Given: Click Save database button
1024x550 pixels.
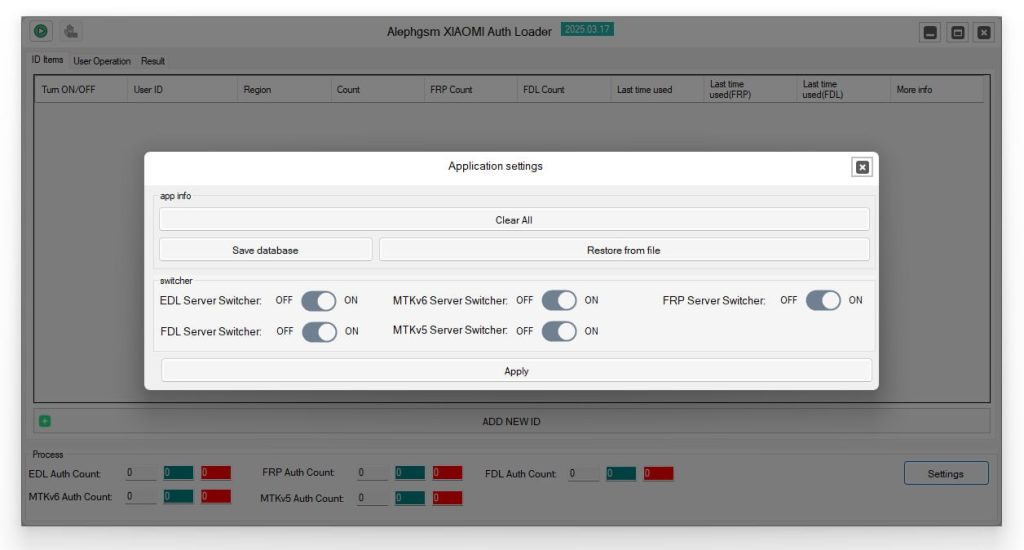Looking at the screenshot, I should (x=265, y=250).
